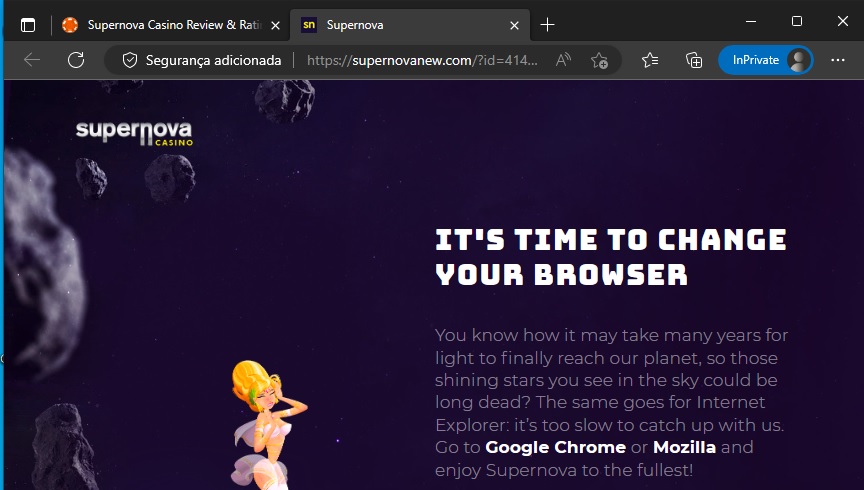Open the Favorites list
This screenshot has height=490, width=864.
650,60
